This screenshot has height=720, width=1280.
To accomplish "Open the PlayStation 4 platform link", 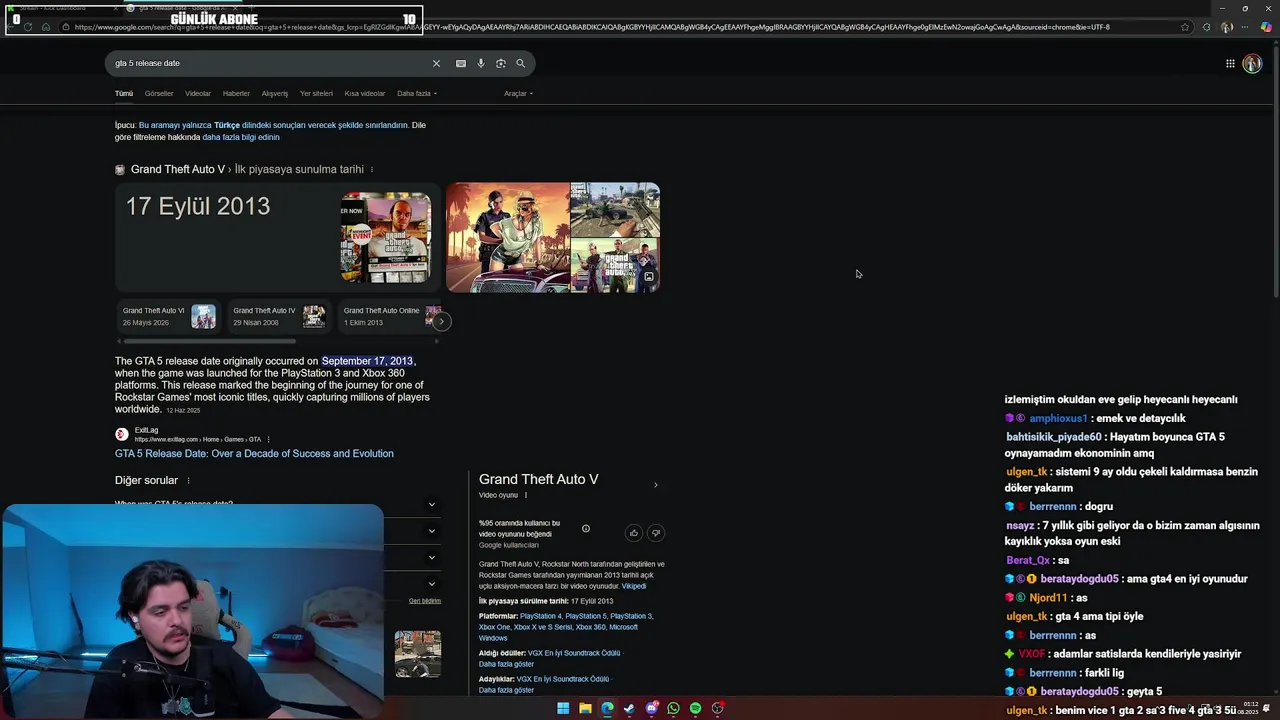I will (540, 616).
